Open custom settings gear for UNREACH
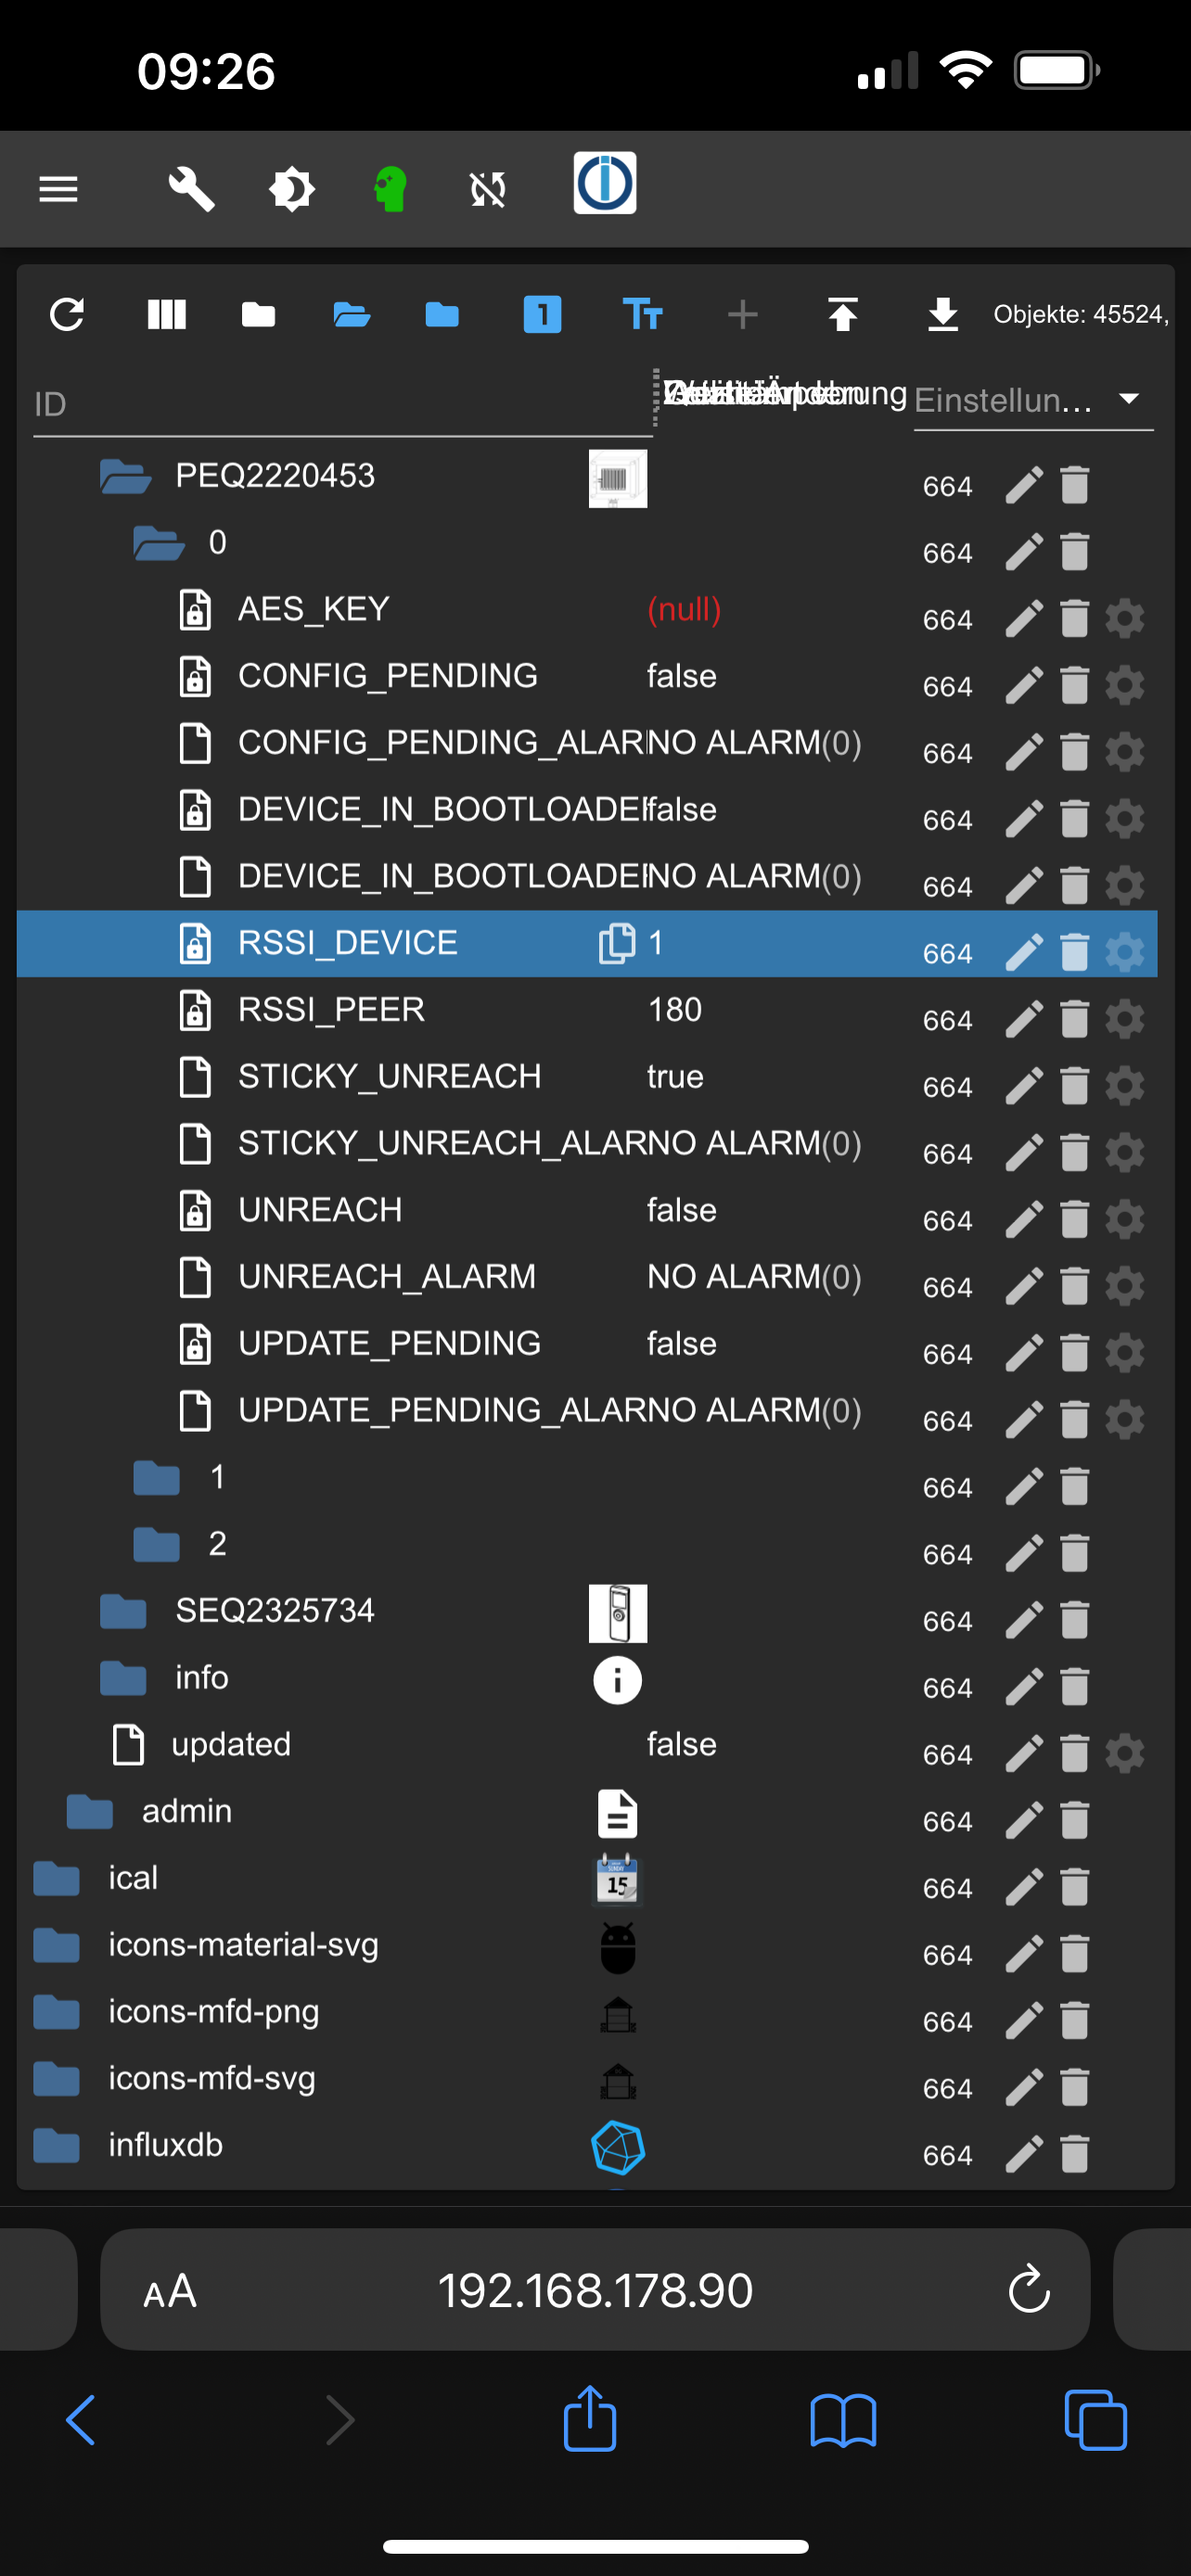This screenshot has height=2576, width=1191. coord(1125,1219)
